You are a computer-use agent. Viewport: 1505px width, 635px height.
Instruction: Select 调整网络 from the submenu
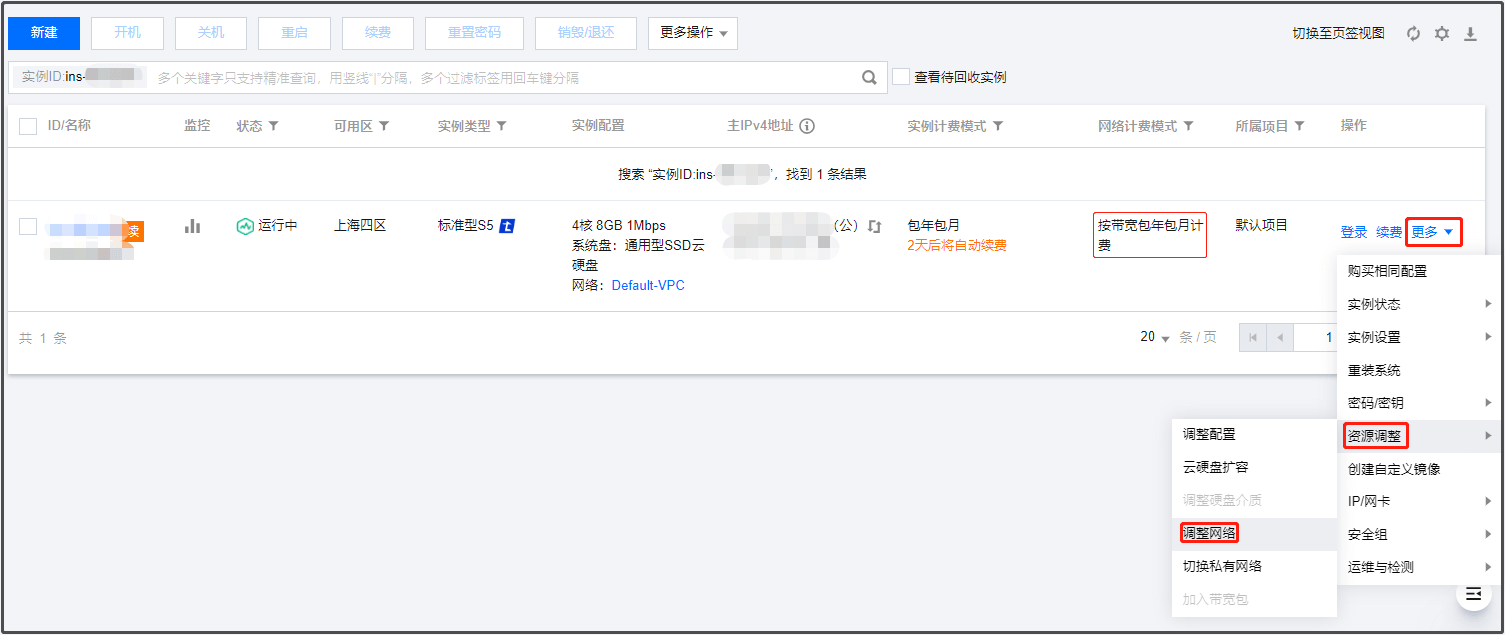click(x=1209, y=533)
